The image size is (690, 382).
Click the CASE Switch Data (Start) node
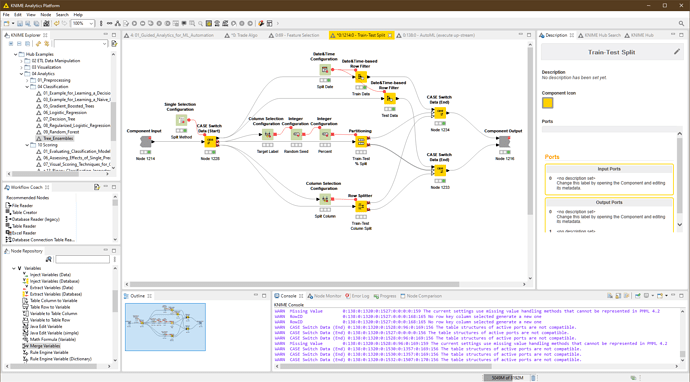point(210,141)
